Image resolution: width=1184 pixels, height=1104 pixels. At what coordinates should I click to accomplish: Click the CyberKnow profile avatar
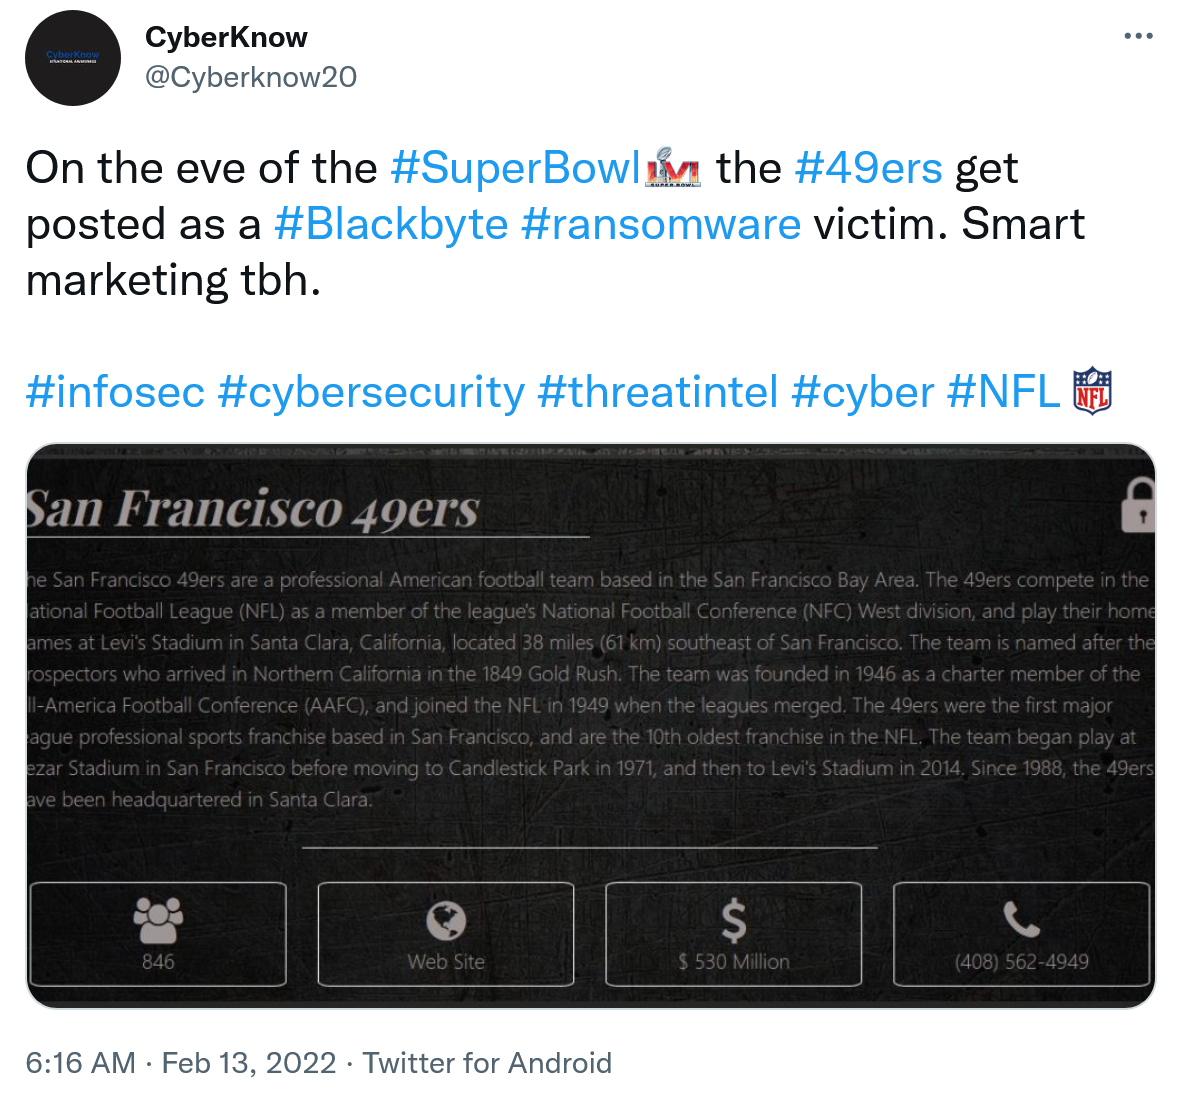coord(73,59)
